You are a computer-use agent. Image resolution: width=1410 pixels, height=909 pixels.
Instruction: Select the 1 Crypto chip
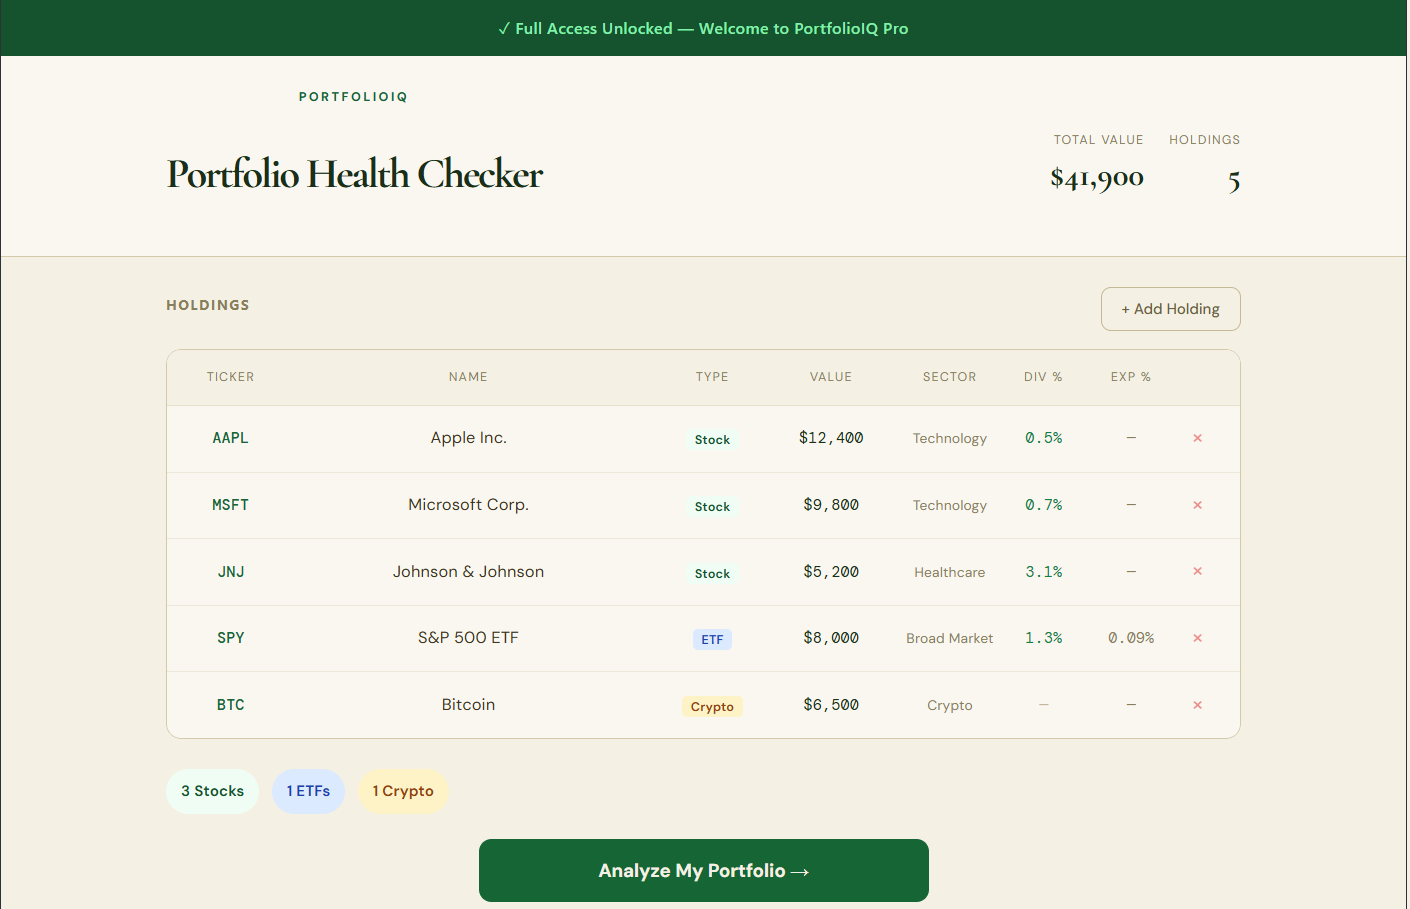pyautogui.click(x=403, y=791)
